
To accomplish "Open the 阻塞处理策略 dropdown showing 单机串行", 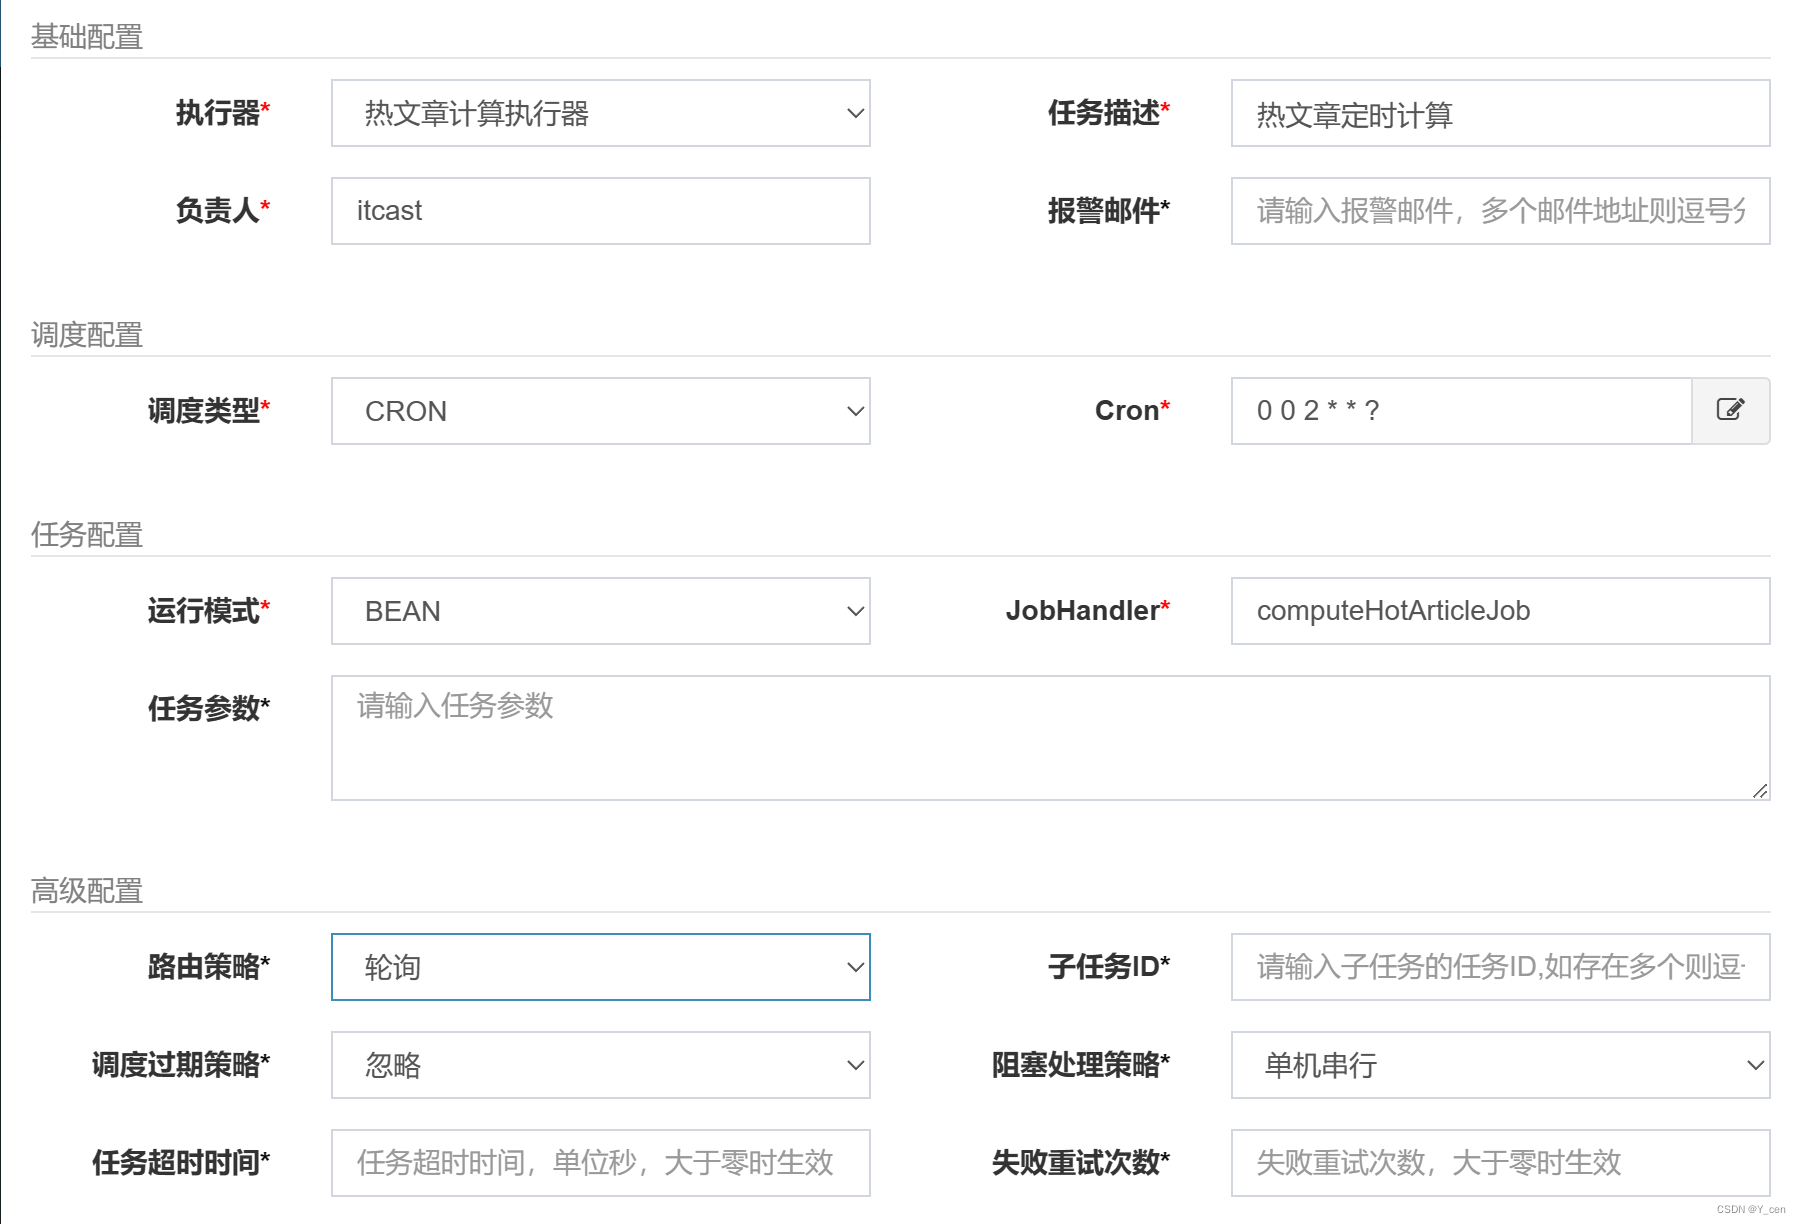I will click(1501, 1065).
